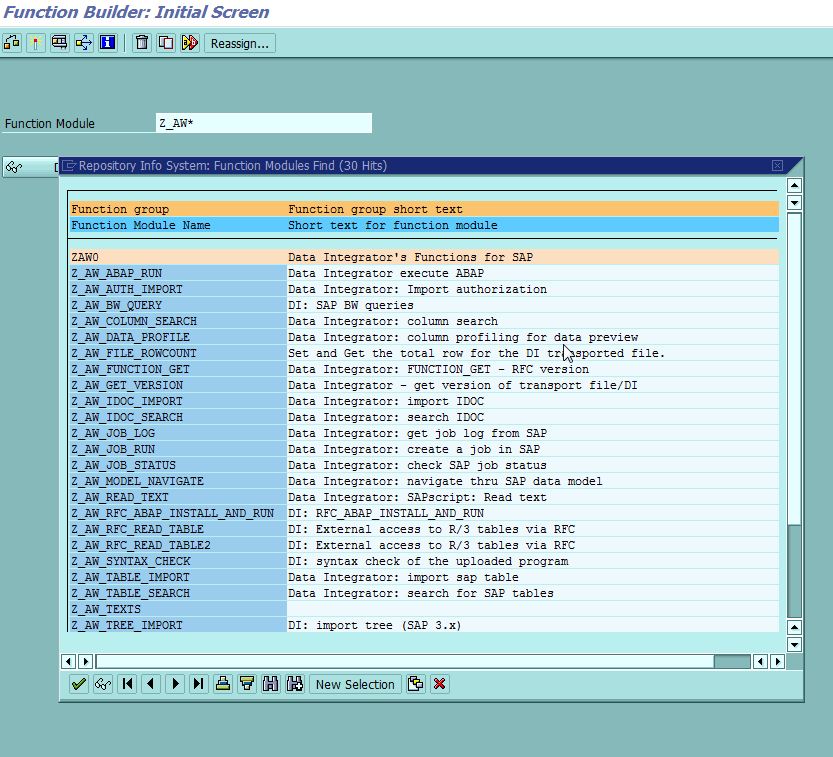Select function module Z_AW_BW_QUERY
Viewport: 833px width, 757px height.
coord(424,305)
